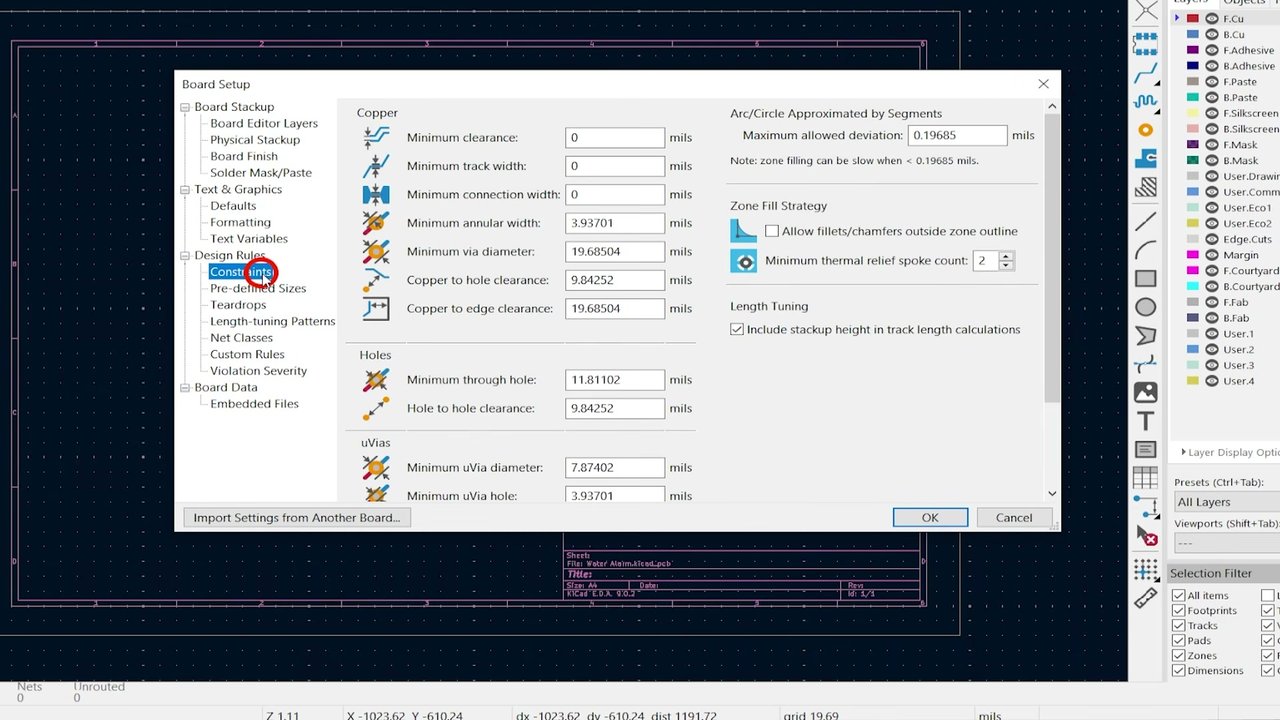The image size is (1280, 720).
Task: Select the Add Dimension tool
Action: [x=1146, y=508]
